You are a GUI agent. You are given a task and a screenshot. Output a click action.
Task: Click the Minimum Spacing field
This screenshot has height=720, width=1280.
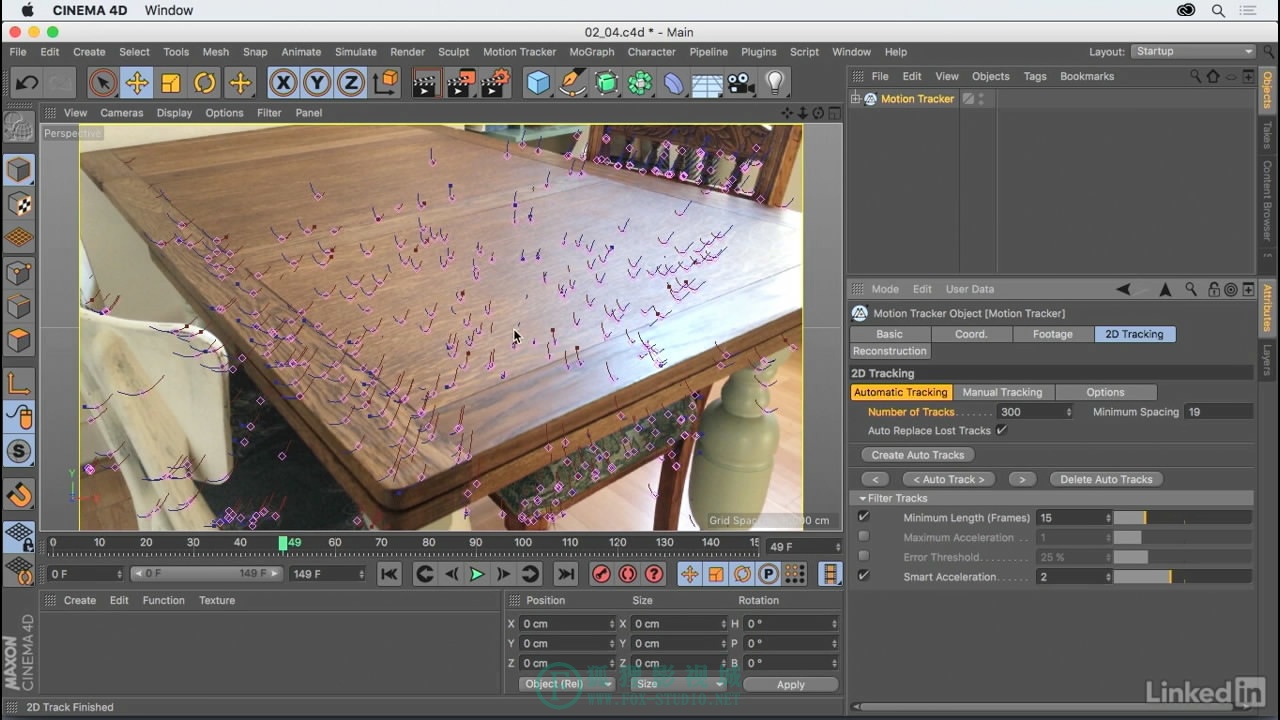(1218, 412)
